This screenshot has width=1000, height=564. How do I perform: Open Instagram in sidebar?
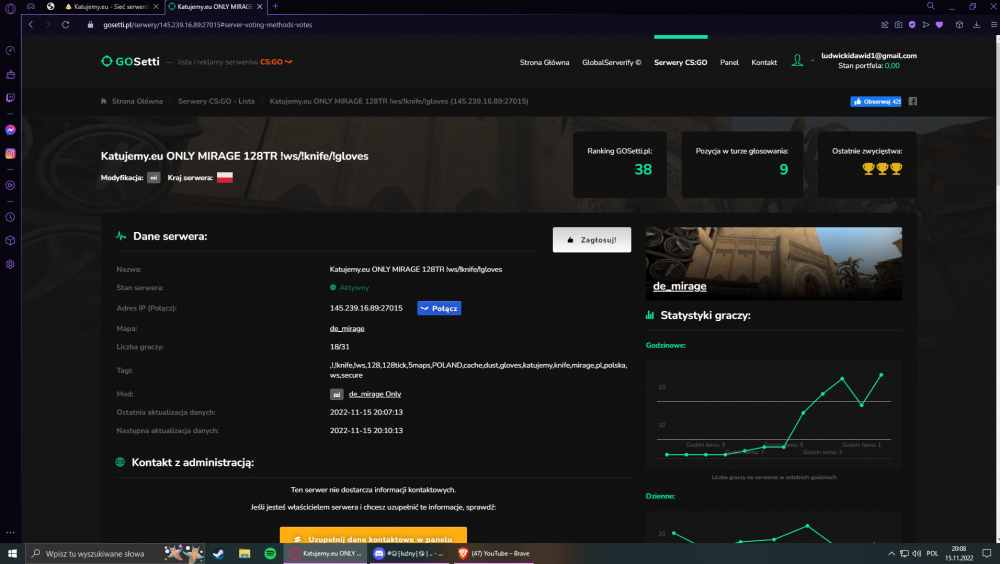(10, 153)
